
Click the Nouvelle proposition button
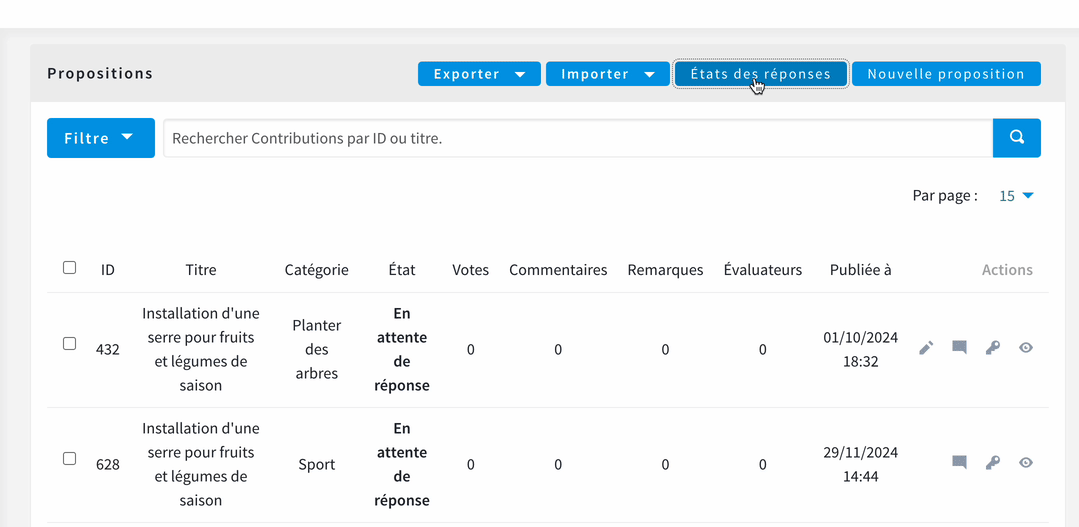(946, 74)
